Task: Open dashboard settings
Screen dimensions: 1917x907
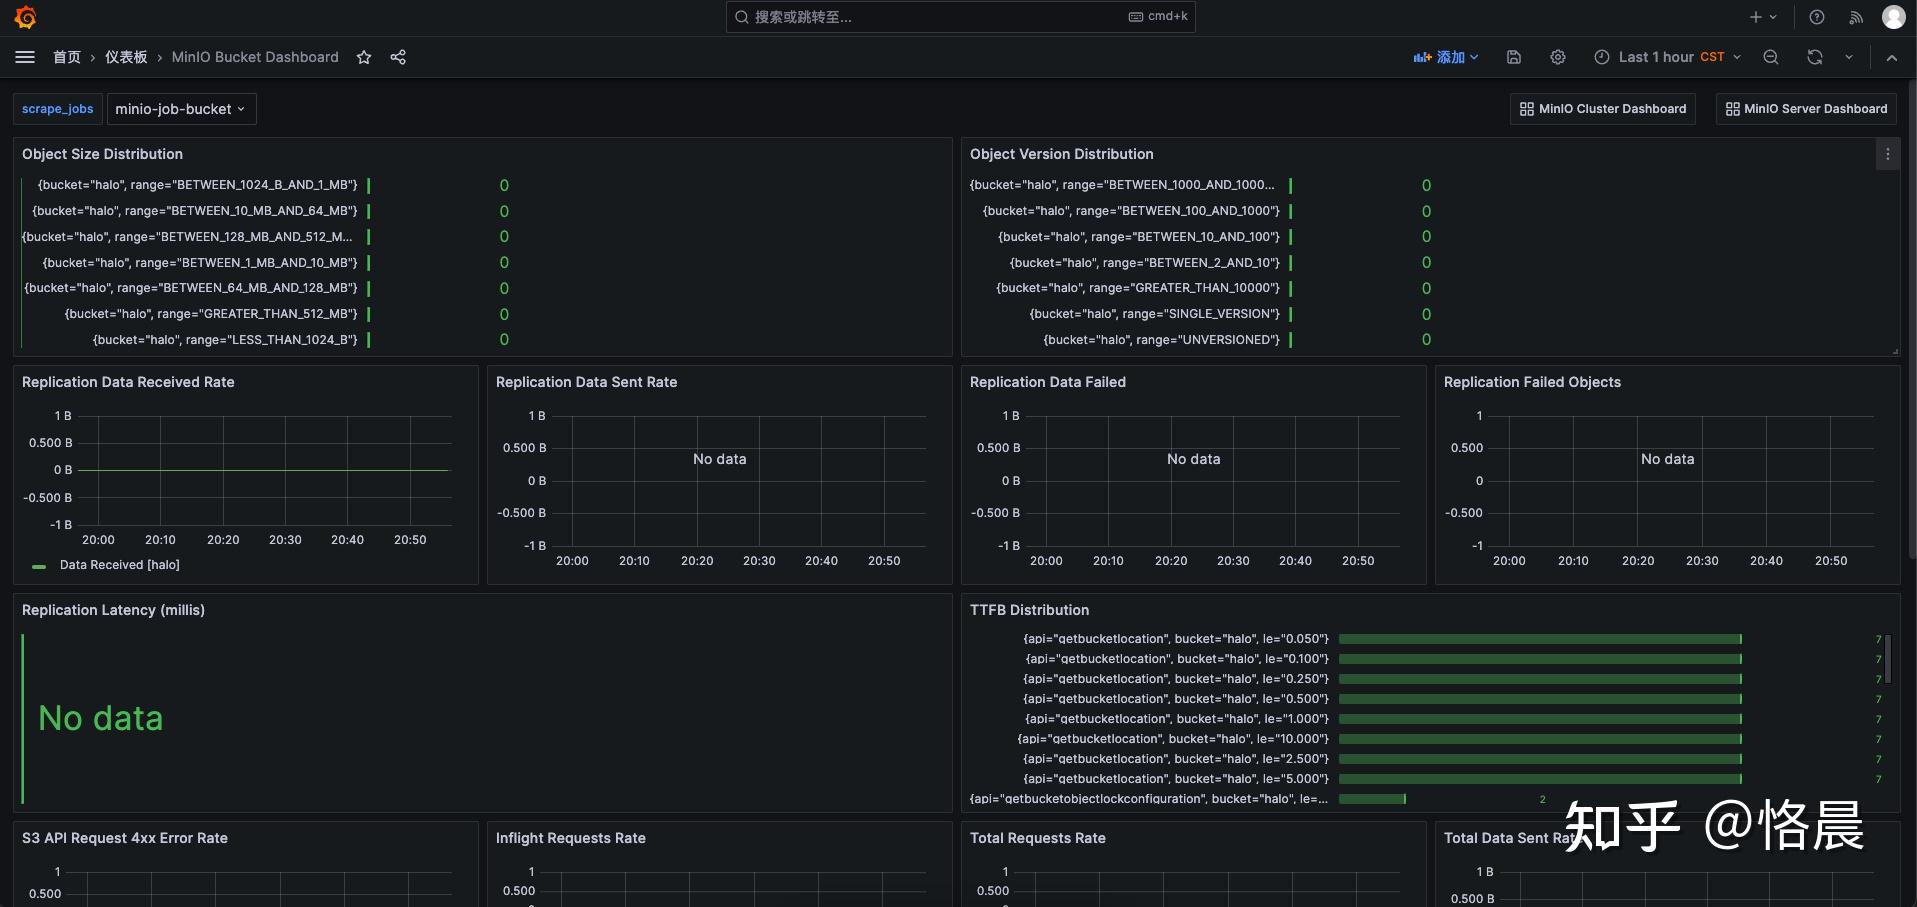Action: [x=1557, y=57]
